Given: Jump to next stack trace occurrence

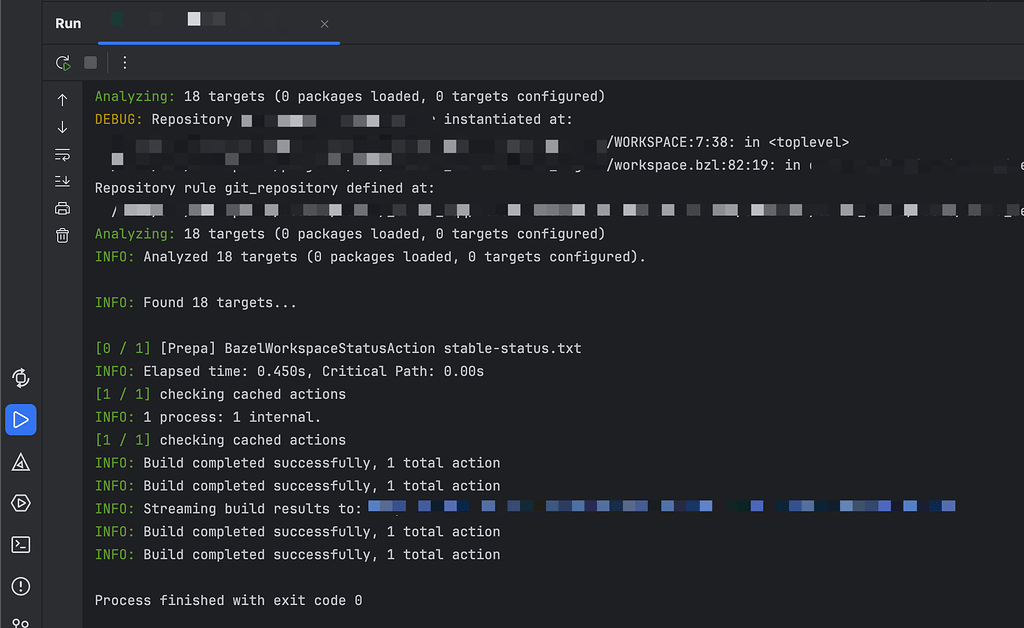Looking at the screenshot, I should point(62,127).
